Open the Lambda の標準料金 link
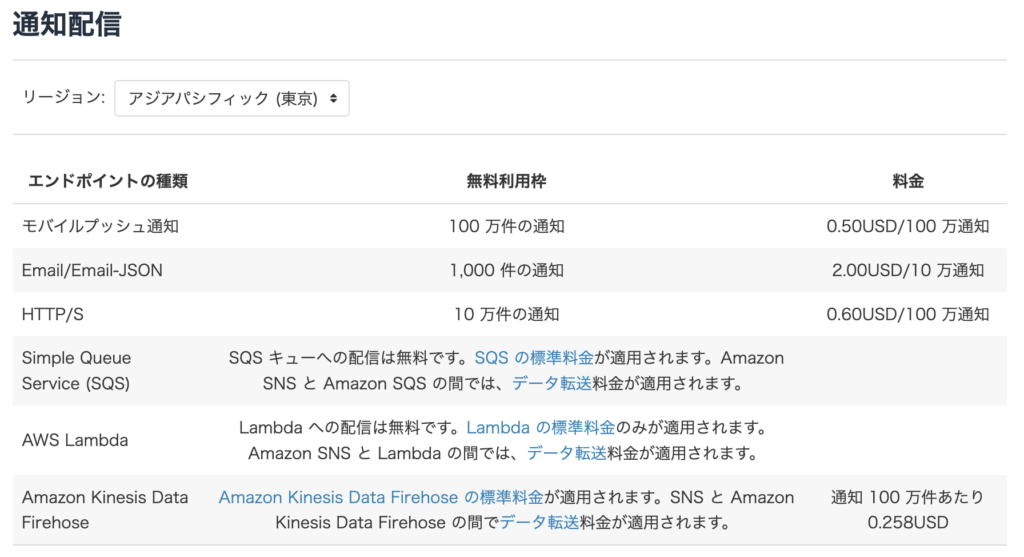The width and height of the screenshot is (1024, 557). [x=541, y=428]
